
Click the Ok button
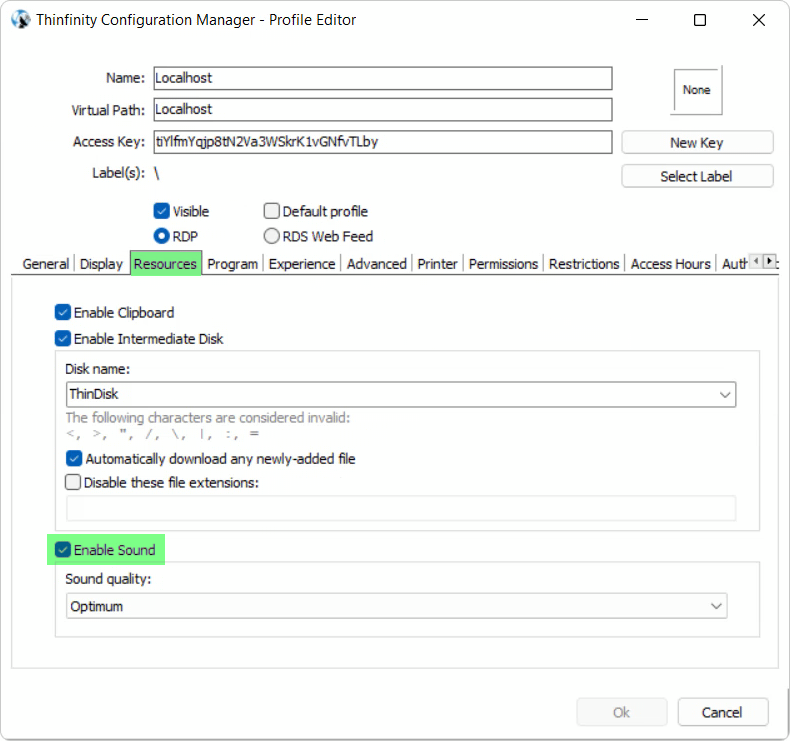tap(622, 712)
